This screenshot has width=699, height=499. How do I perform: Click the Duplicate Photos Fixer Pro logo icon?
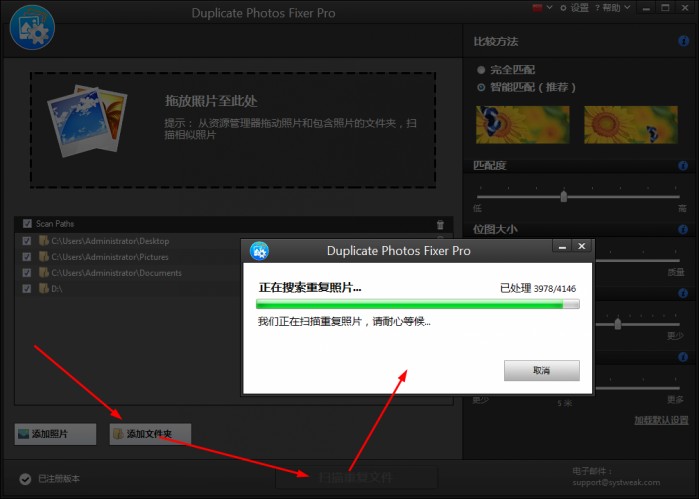(x=32, y=28)
